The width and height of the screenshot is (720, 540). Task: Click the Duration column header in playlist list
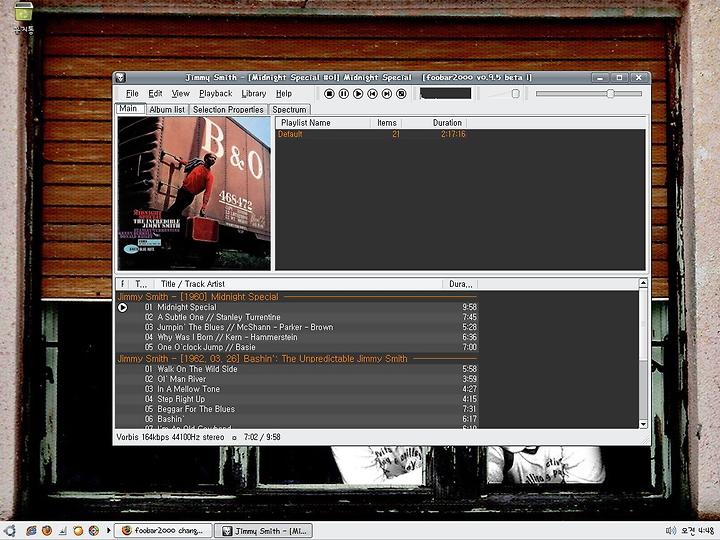[434, 123]
